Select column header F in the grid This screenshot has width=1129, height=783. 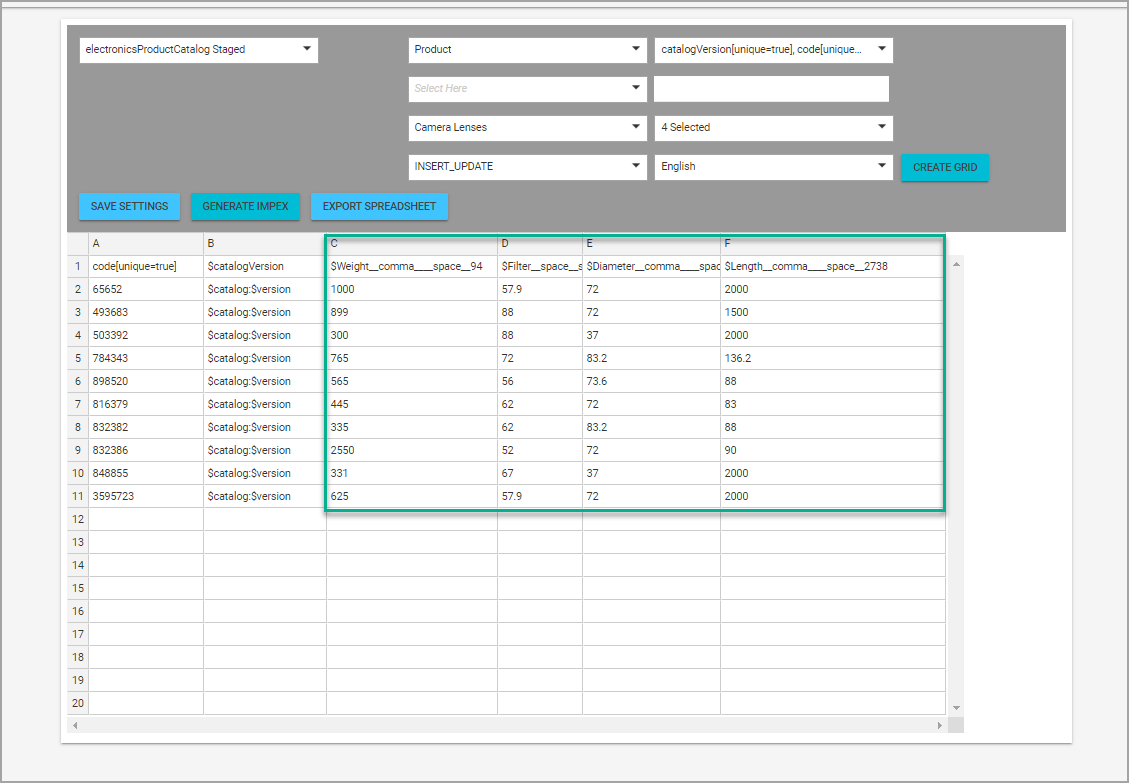pos(833,243)
